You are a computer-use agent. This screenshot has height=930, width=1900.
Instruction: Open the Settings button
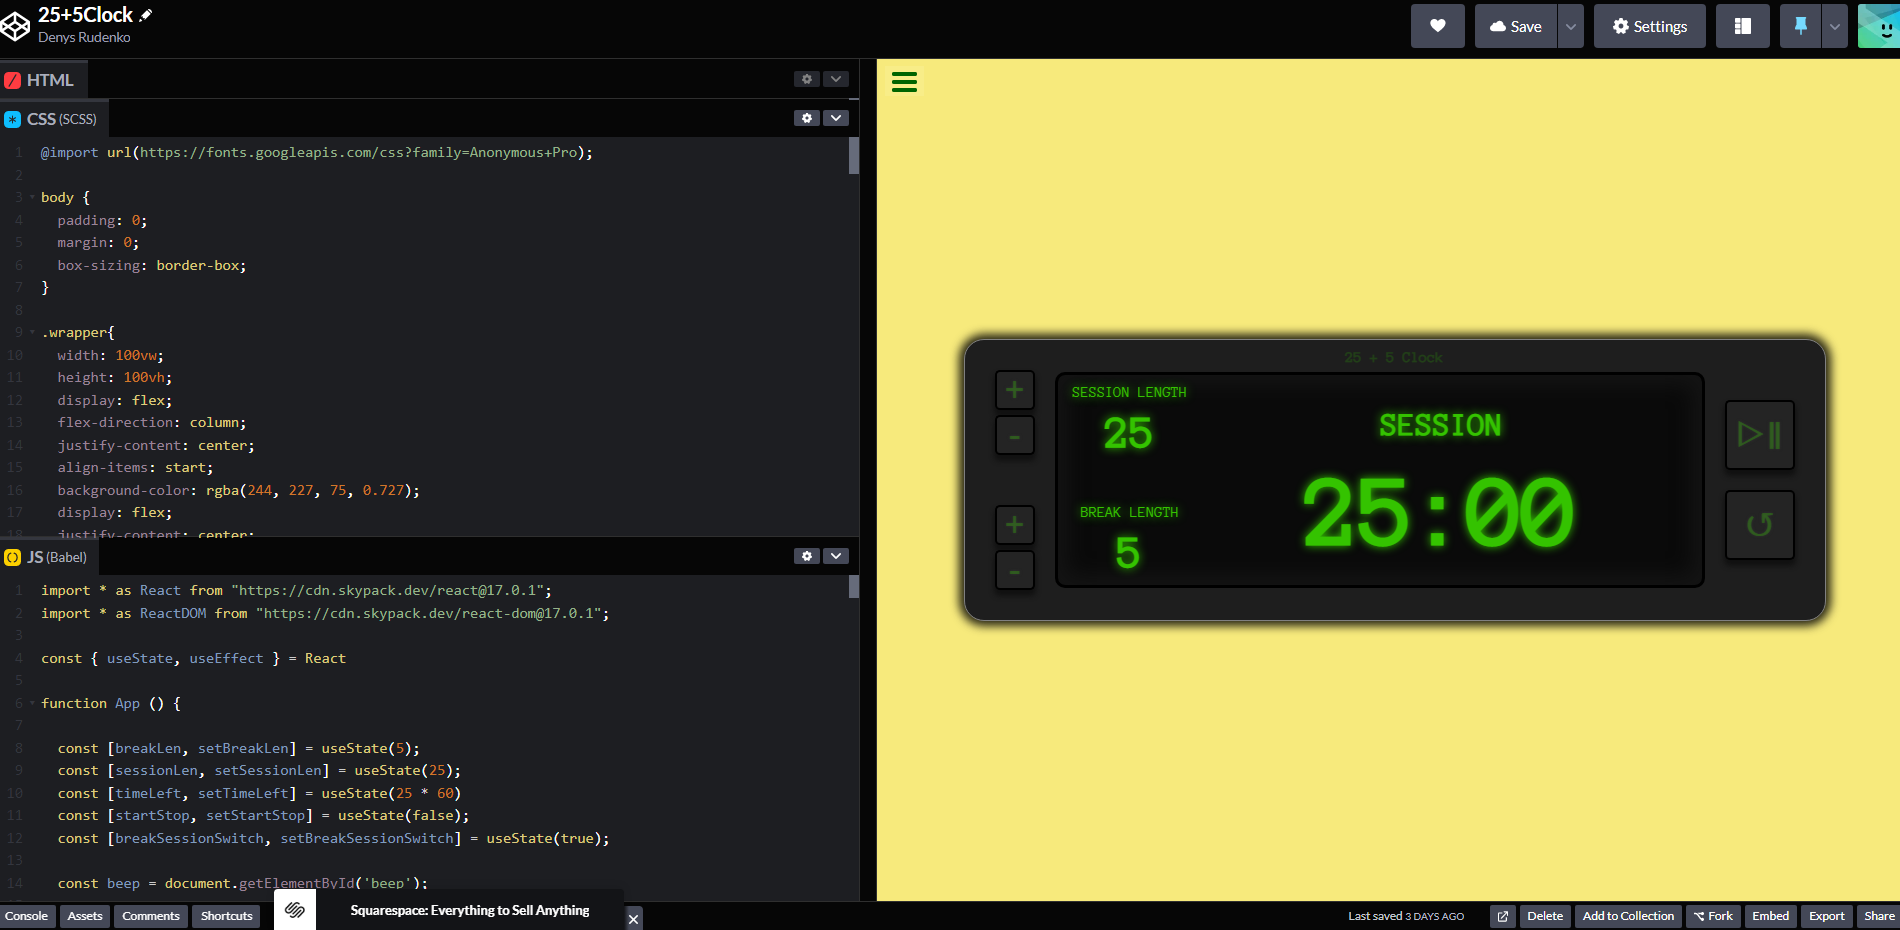(x=1649, y=26)
